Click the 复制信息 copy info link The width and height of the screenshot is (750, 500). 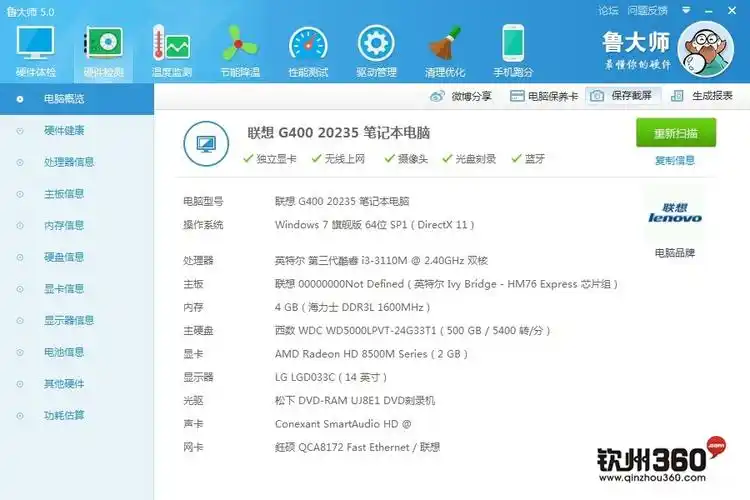pyautogui.click(x=675, y=160)
